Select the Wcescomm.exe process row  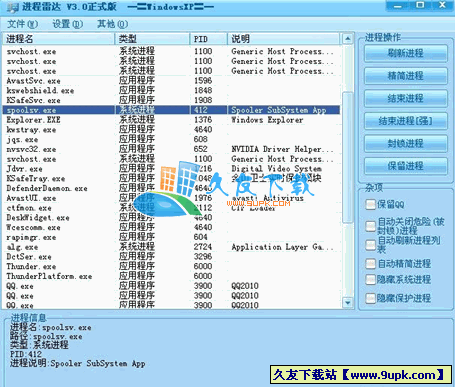[171, 227]
